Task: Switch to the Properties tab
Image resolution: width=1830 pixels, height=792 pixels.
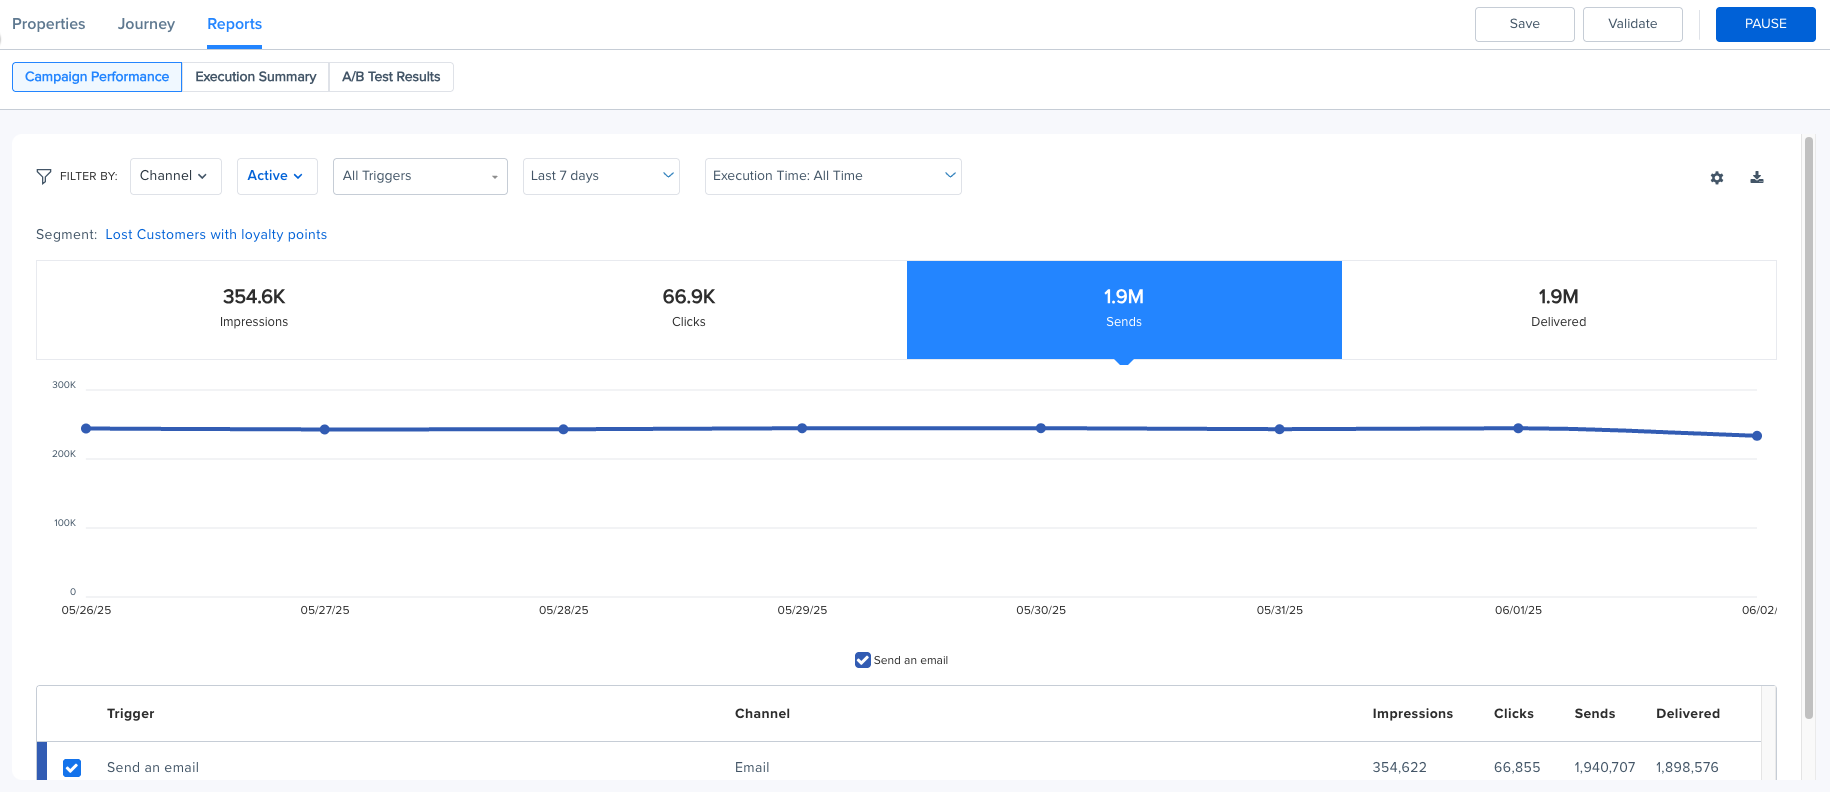Action: click(x=49, y=24)
